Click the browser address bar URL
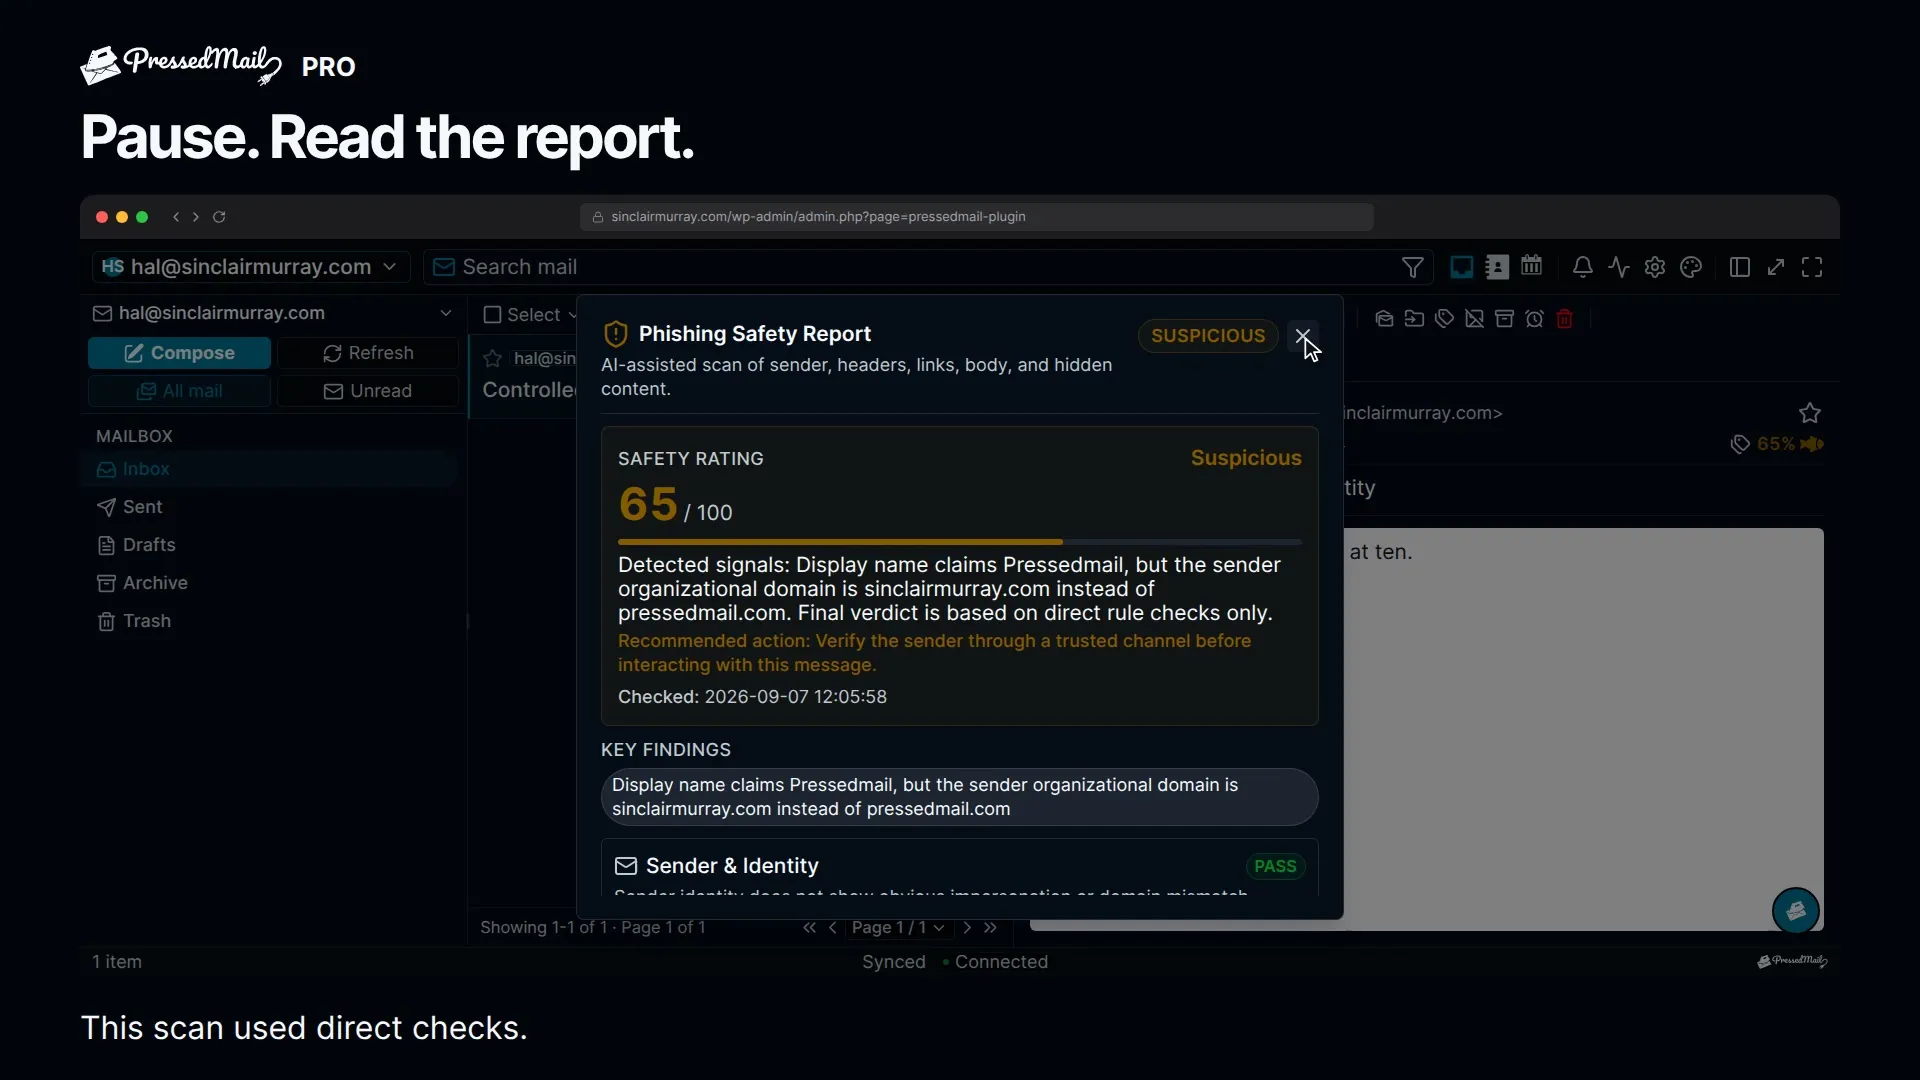The image size is (1920, 1080). tap(976, 217)
